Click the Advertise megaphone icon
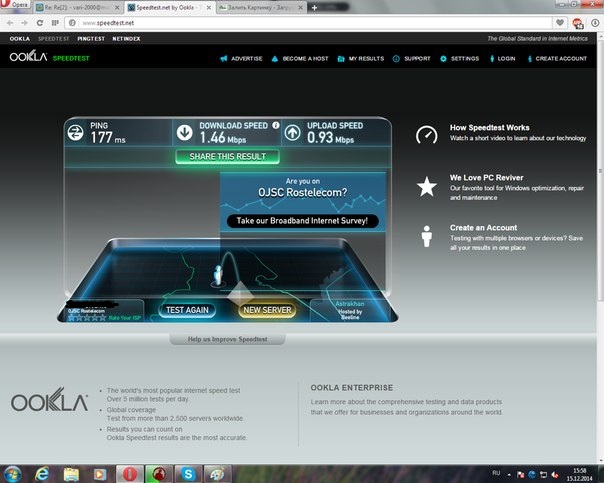This screenshot has height=483, width=604. (x=223, y=59)
